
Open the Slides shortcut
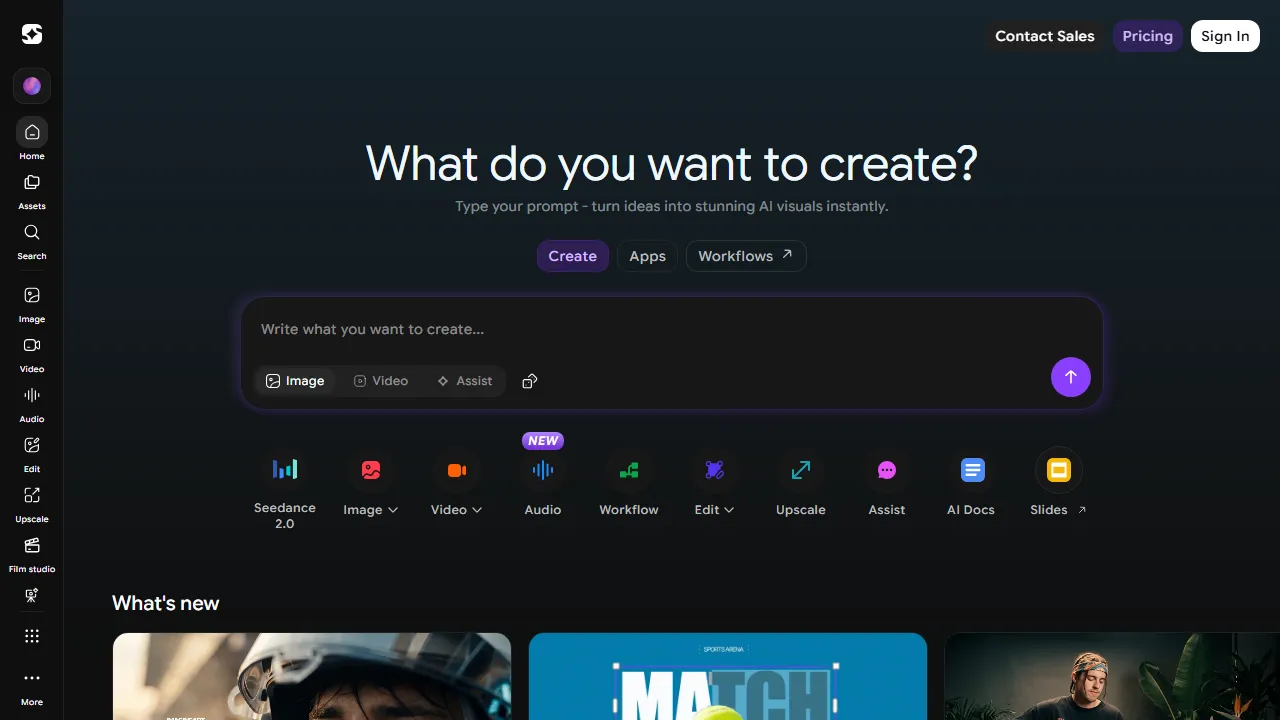1058,482
